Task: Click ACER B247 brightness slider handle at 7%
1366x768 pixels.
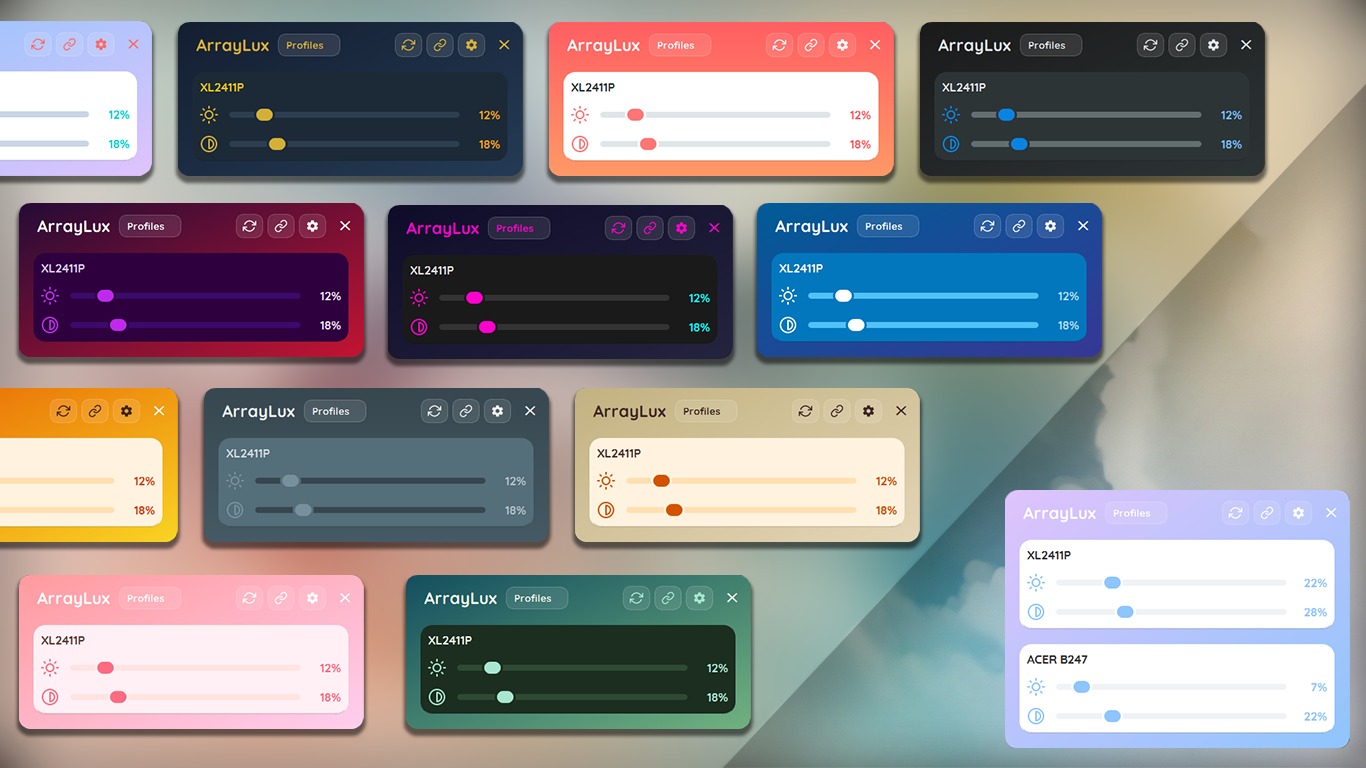Action: [1081, 687]
